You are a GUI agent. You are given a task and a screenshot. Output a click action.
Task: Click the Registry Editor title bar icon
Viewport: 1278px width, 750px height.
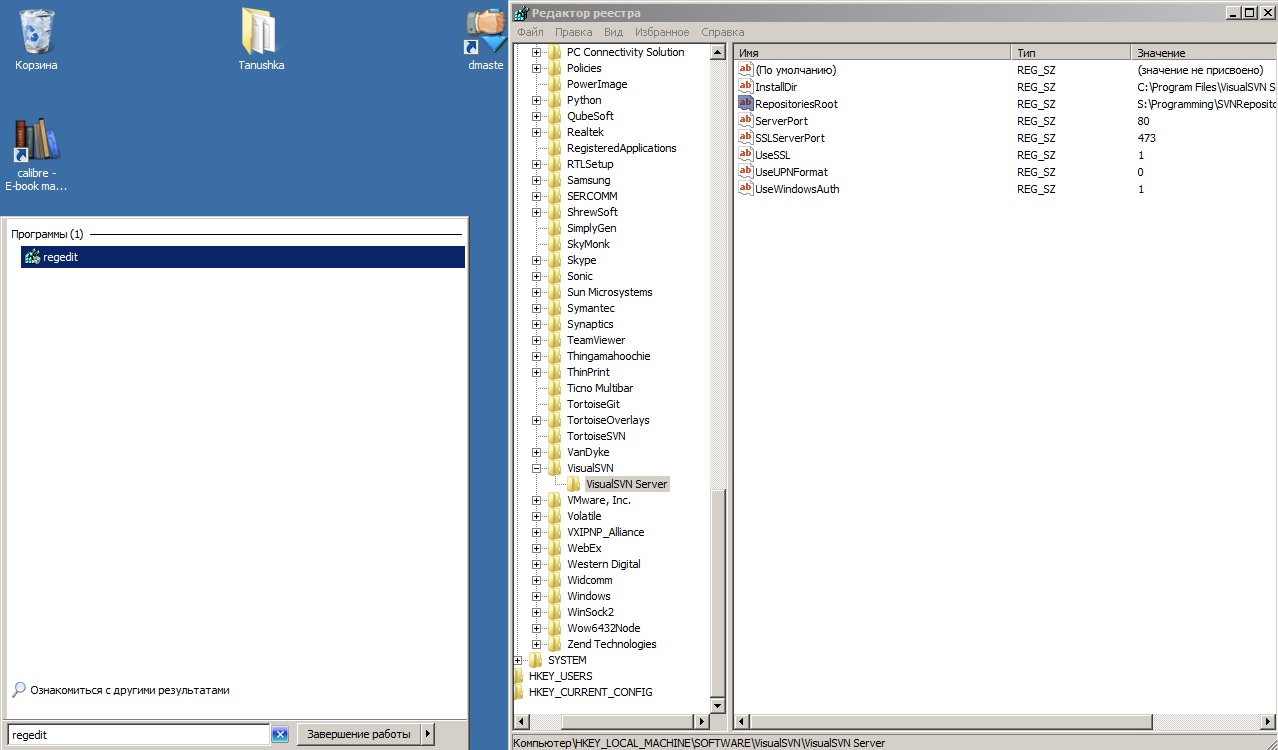coord(521,12)
